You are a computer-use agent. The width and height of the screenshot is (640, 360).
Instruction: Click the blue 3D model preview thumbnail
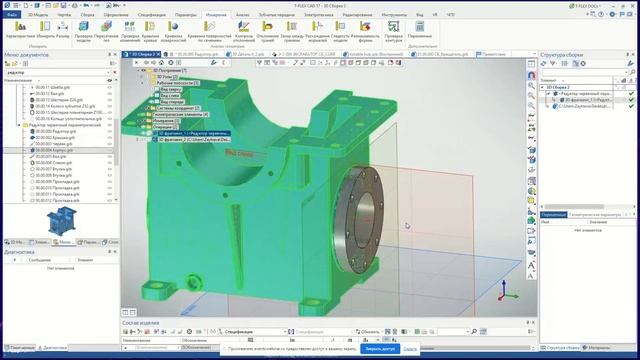pos(62,220)
